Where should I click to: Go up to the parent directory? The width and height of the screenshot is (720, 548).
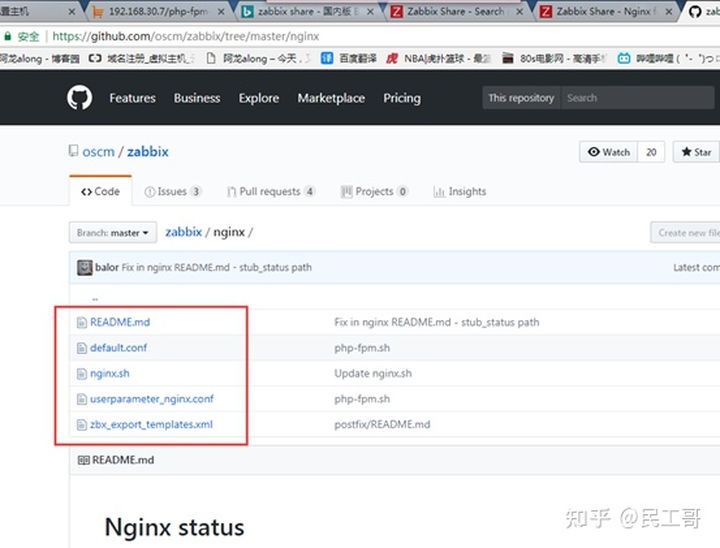click(95, 299)
